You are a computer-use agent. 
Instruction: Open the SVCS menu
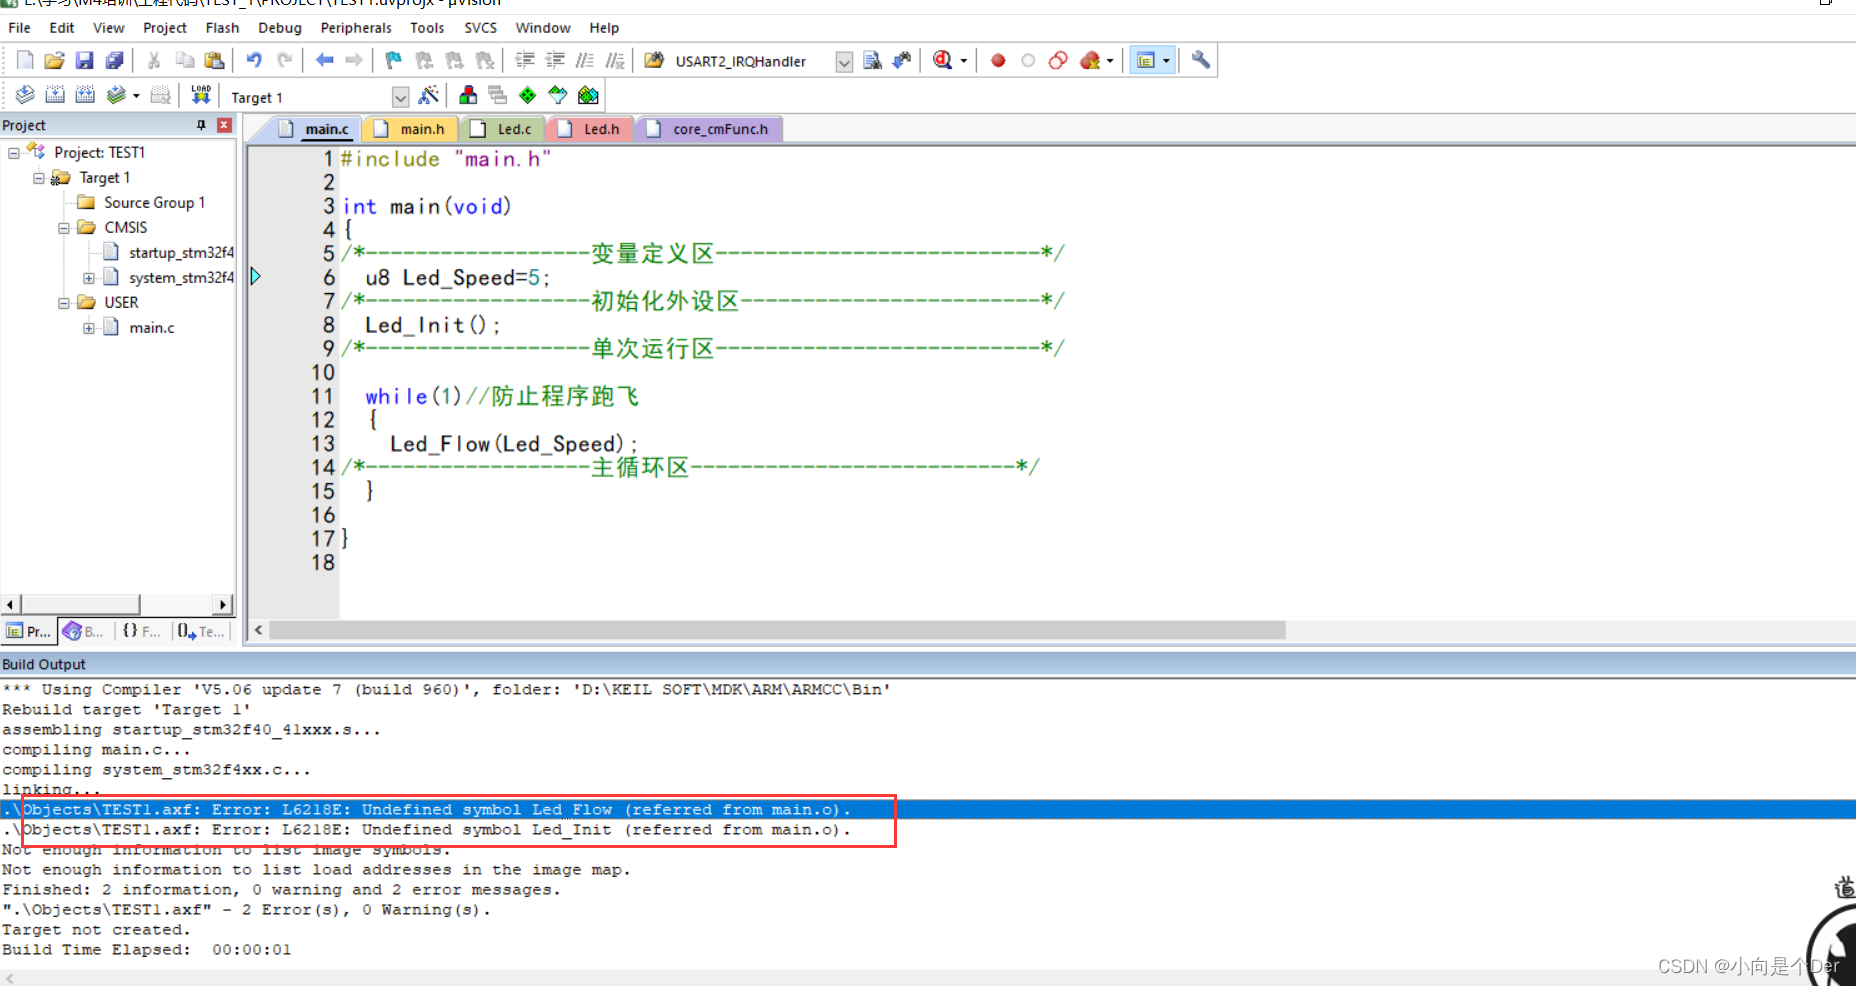pos(480,28)
